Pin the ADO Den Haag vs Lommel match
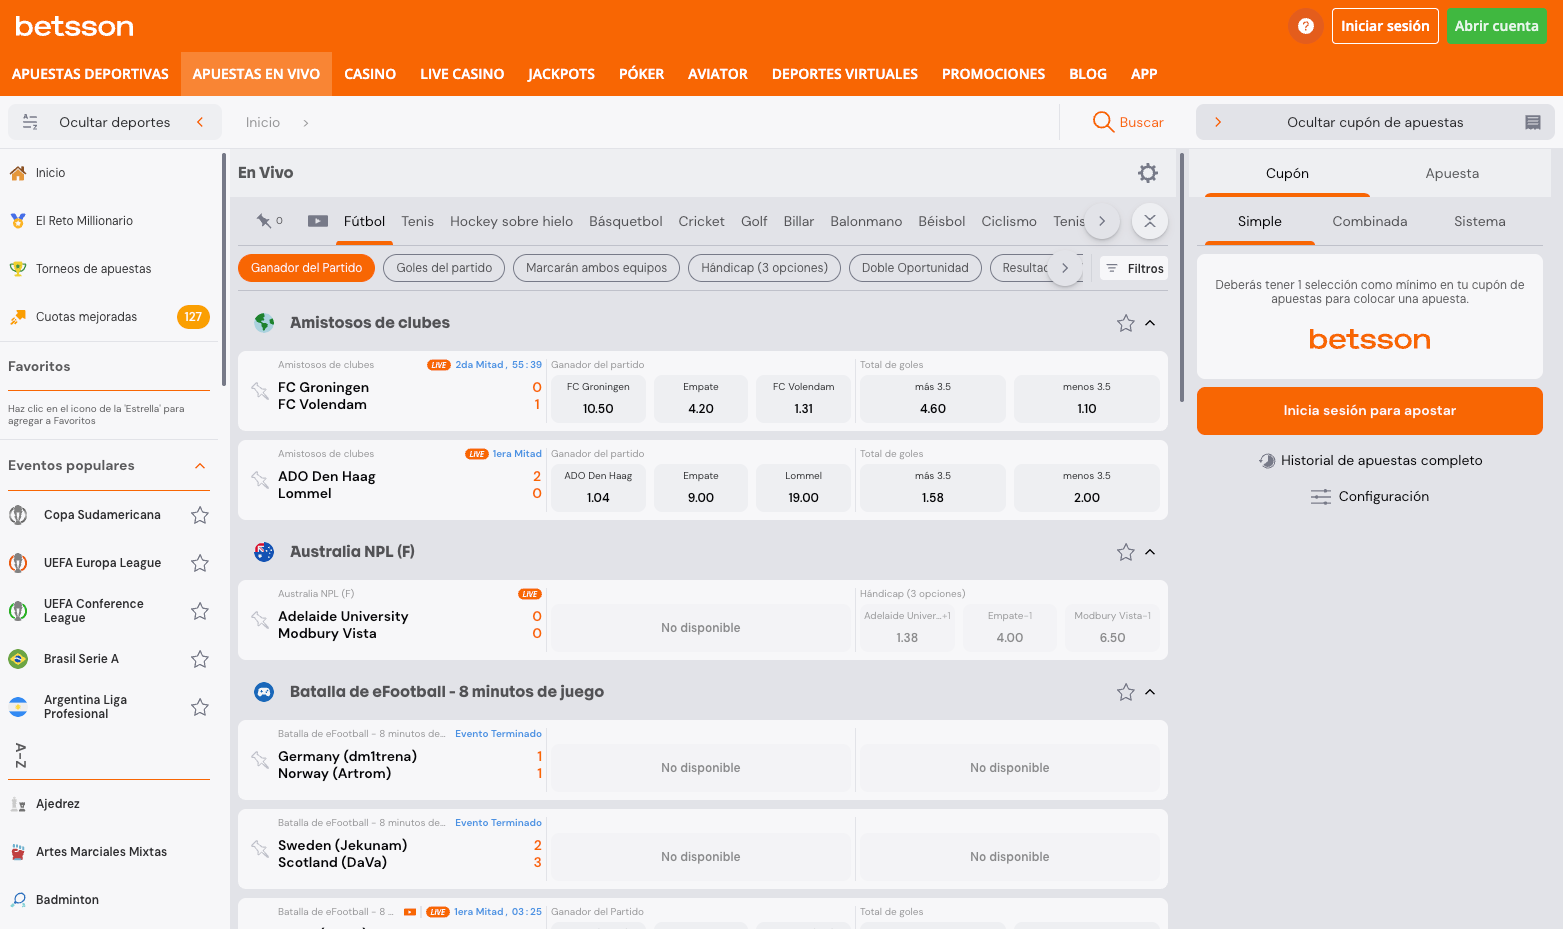The height and width of the screenshot is (929, 1563). click(260, 480)
